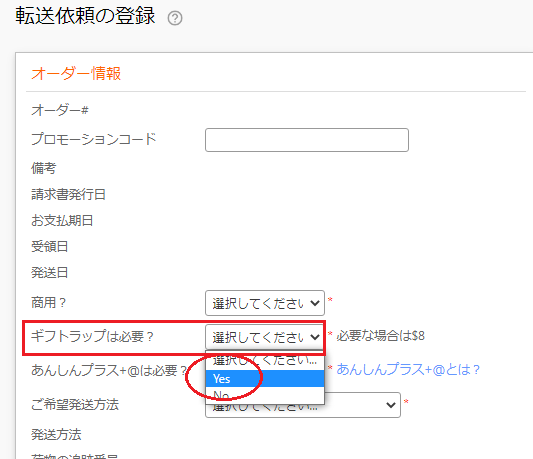Open the あんしんプラス+@とは？ link

[408, 369]
